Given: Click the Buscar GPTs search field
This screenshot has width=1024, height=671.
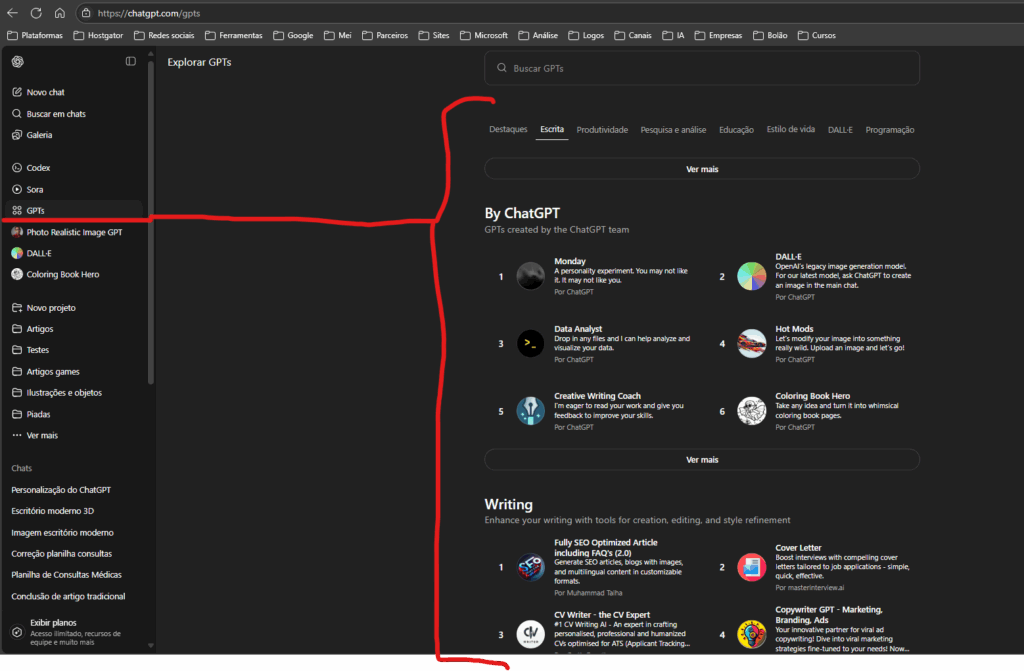Looking at the screenshot, I should pyautogui.click(x=702, y=69).
